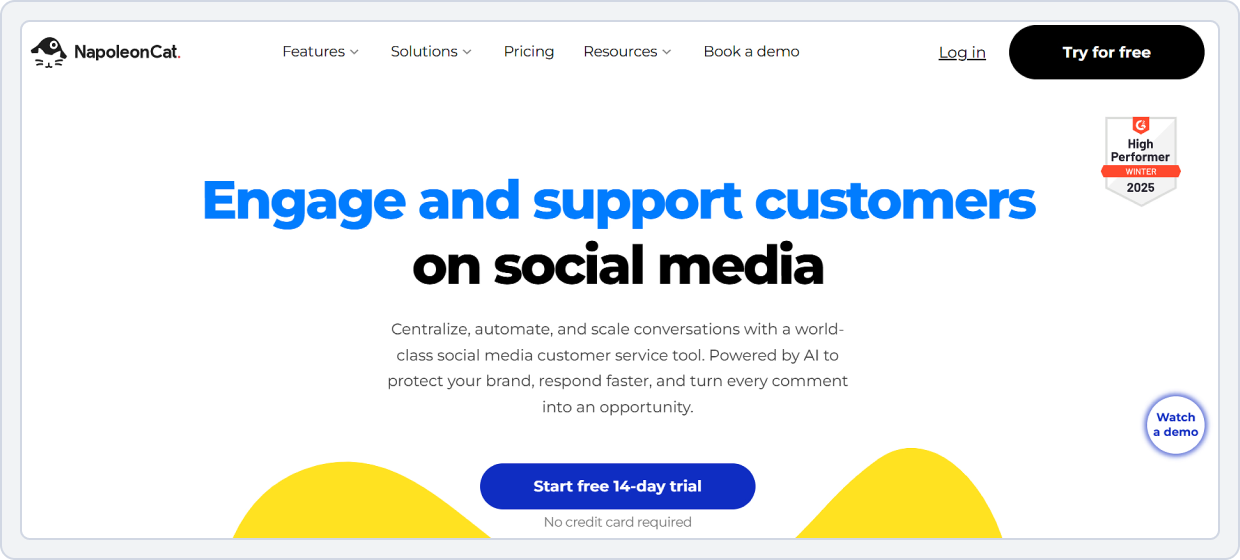Open the Resources menu item
The width and height of the screenshot is (1240, 560).
pos(620,52)
